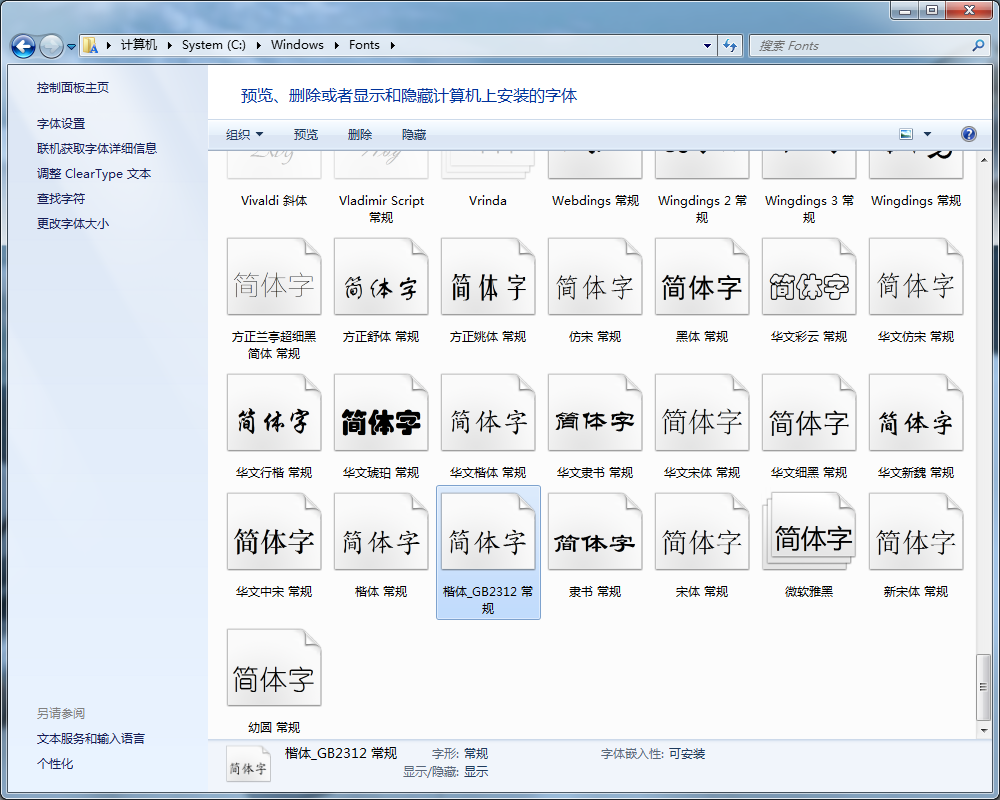Go back with the blue Back arrow
The image size is (1000, 800).
[x=23, y=46]
